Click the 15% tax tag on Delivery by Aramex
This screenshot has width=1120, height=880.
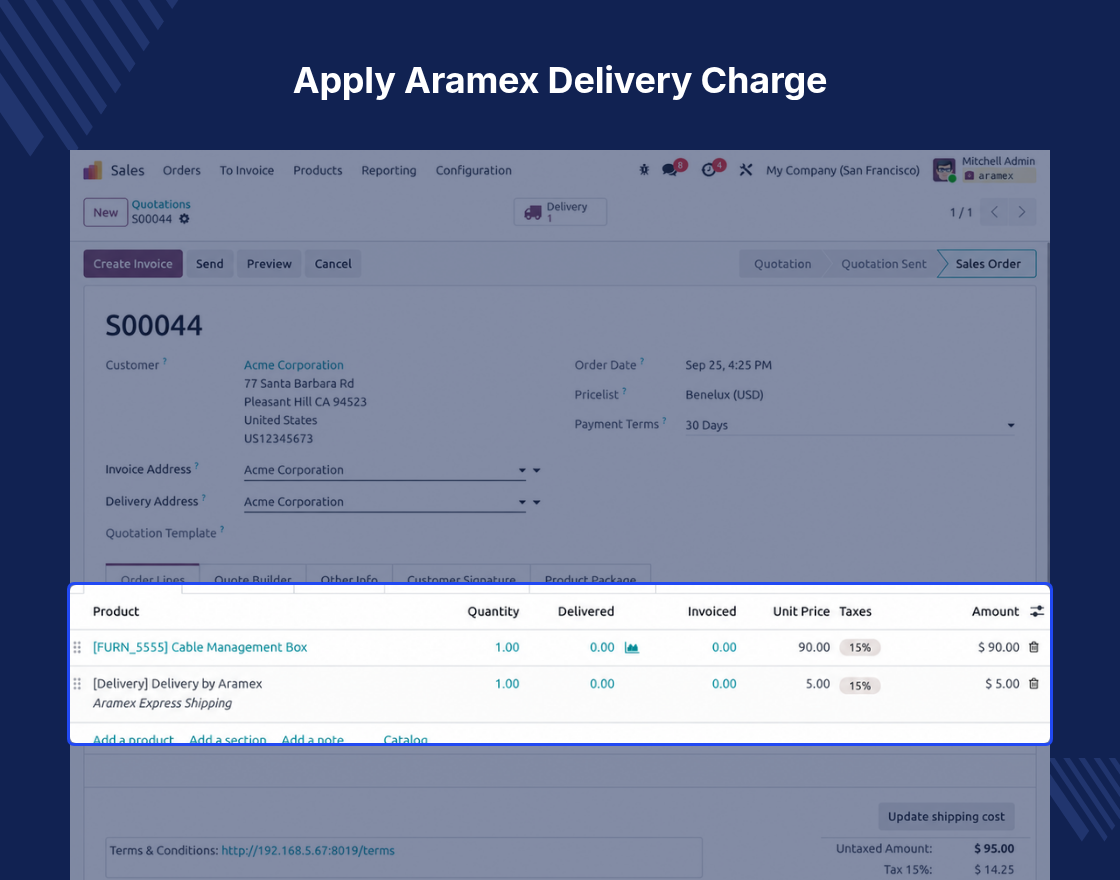[x=860, y=686]
